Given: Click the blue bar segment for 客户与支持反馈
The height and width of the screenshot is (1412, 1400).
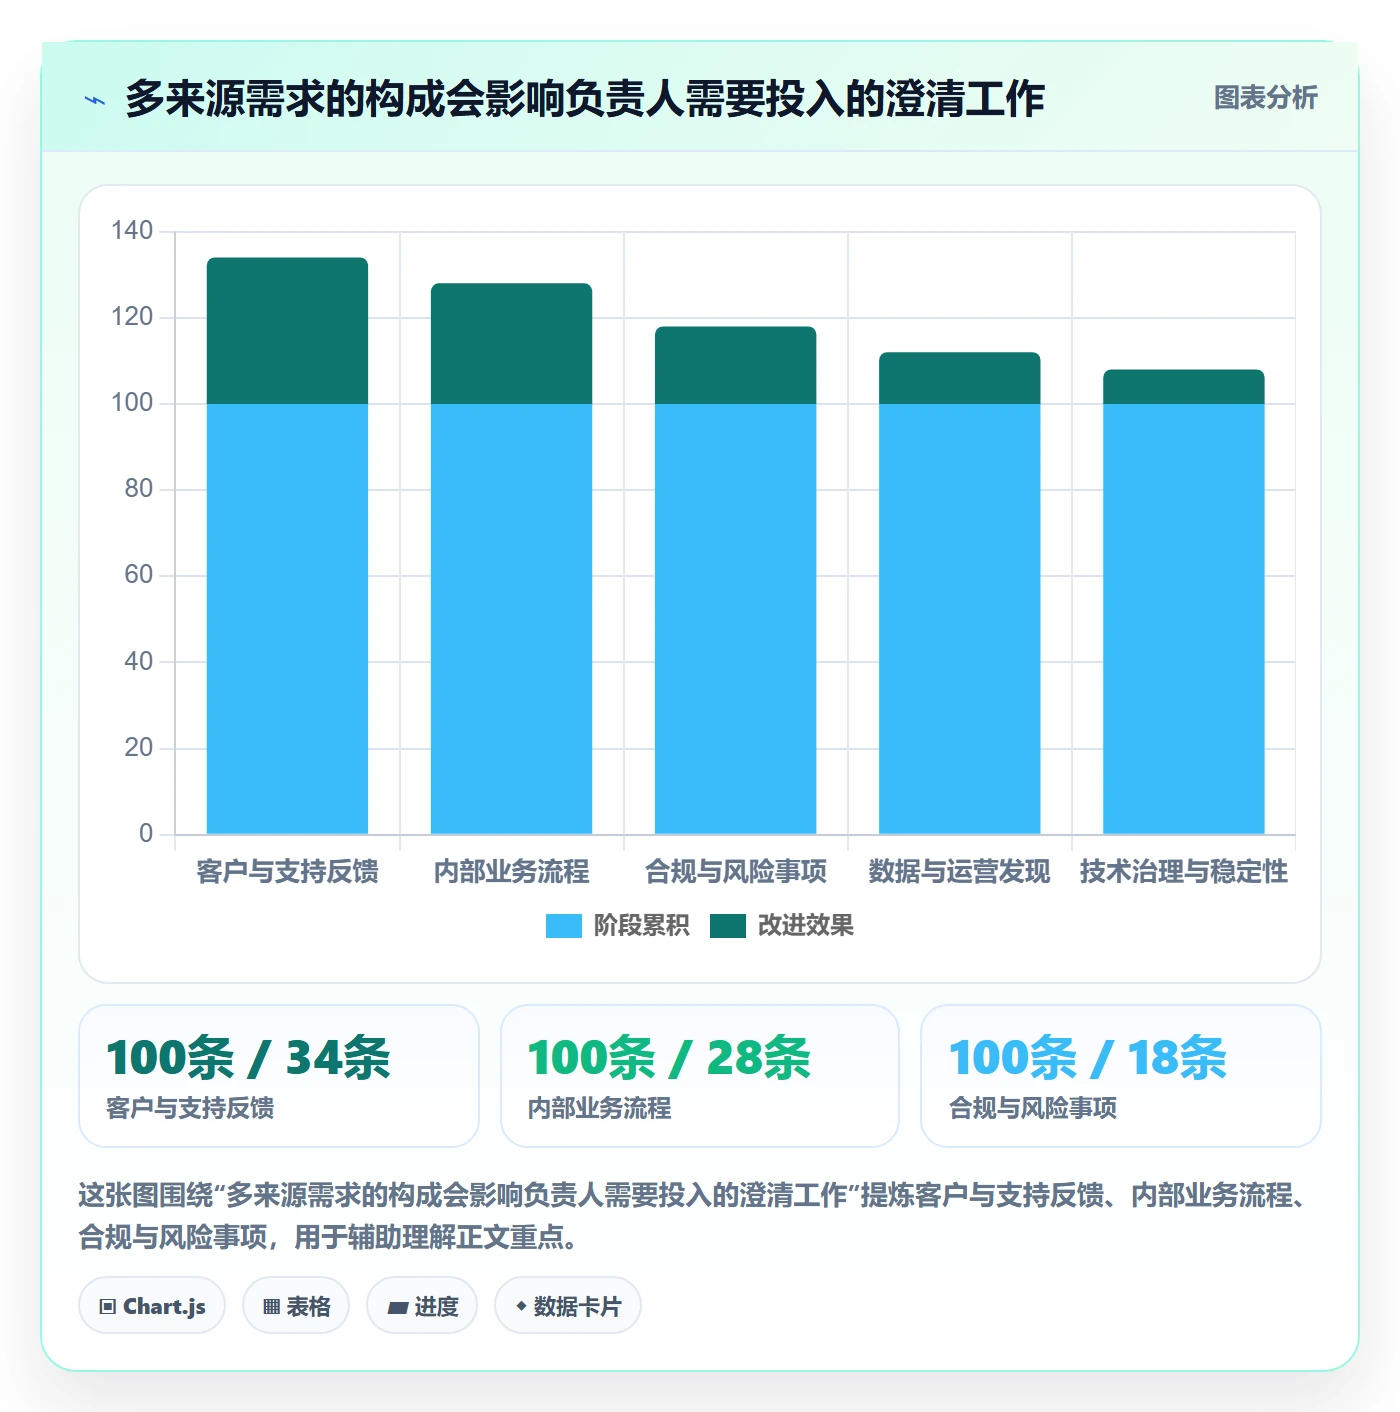Looking at the screenshot, I should click(x=287, y=619).
